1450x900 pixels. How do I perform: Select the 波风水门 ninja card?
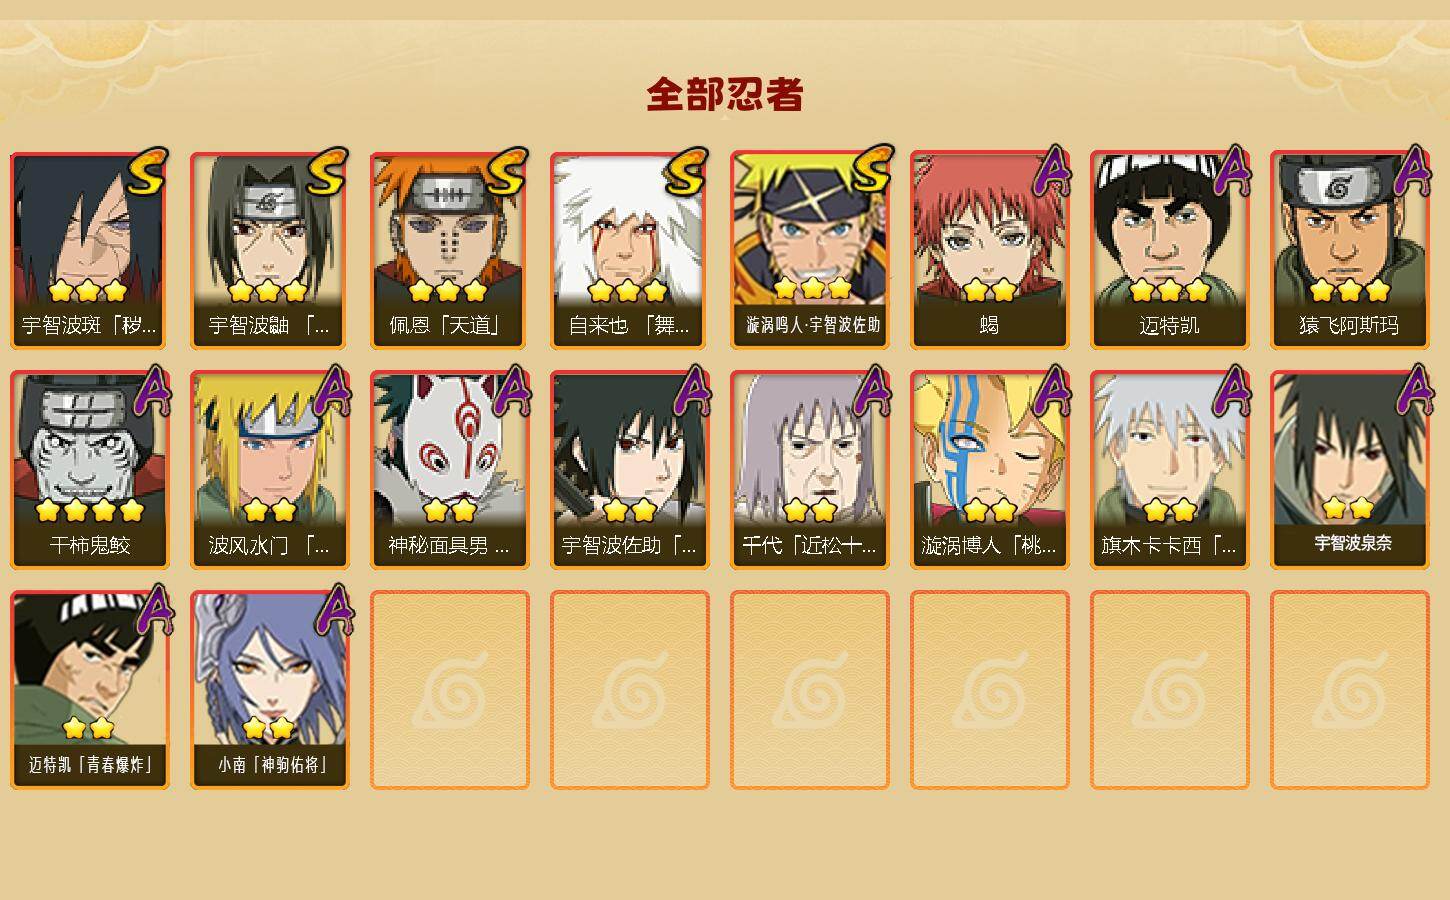269,470
